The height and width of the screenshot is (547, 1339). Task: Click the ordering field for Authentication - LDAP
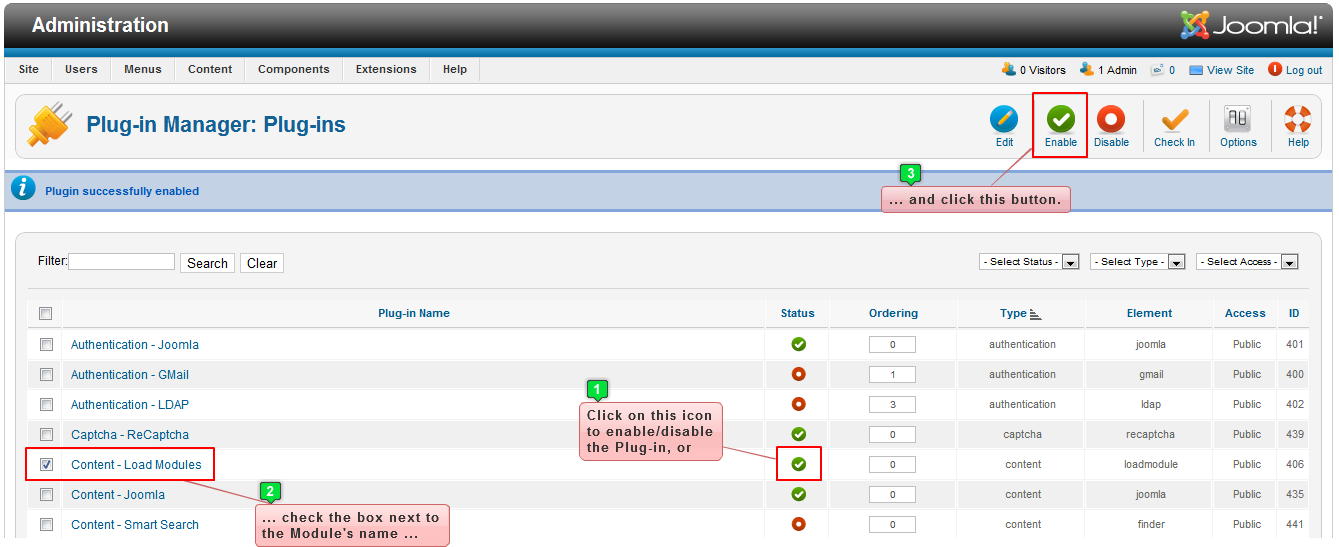pos(893,405)
